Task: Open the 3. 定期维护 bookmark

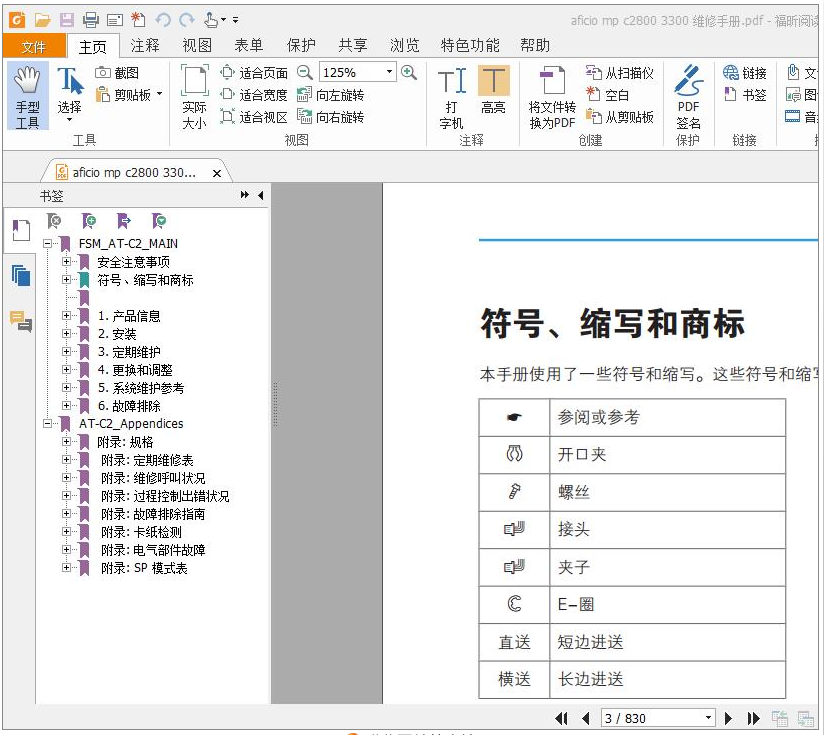Action: [x=129, y=352]
